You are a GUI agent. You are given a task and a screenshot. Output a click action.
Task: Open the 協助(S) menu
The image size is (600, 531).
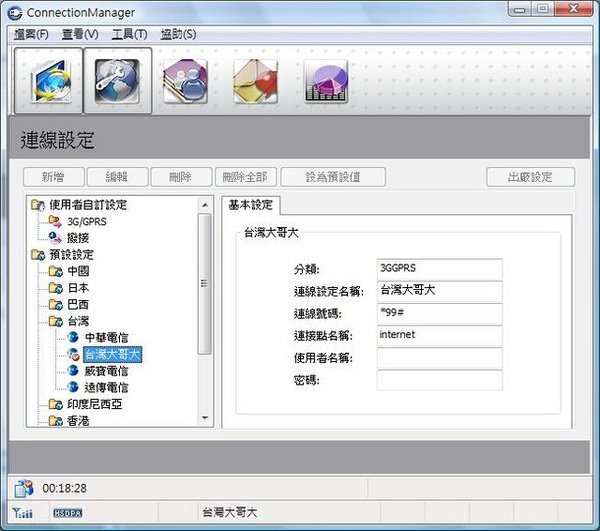tap(178, 34)
